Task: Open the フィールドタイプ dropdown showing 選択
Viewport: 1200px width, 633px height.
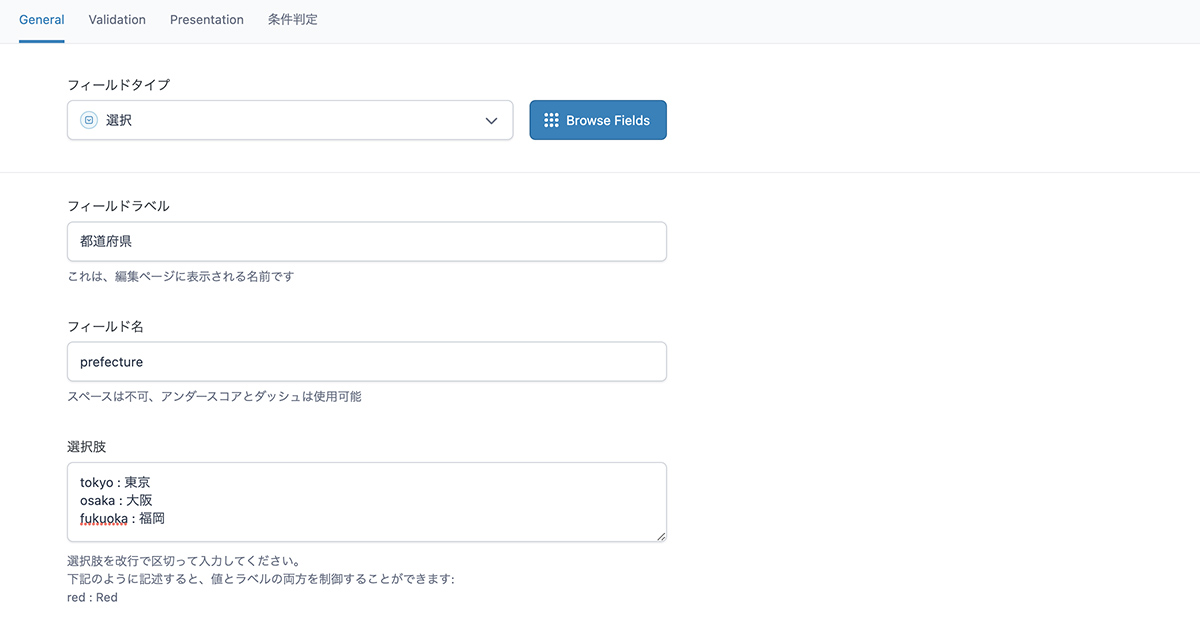Action: click(290, 120)
